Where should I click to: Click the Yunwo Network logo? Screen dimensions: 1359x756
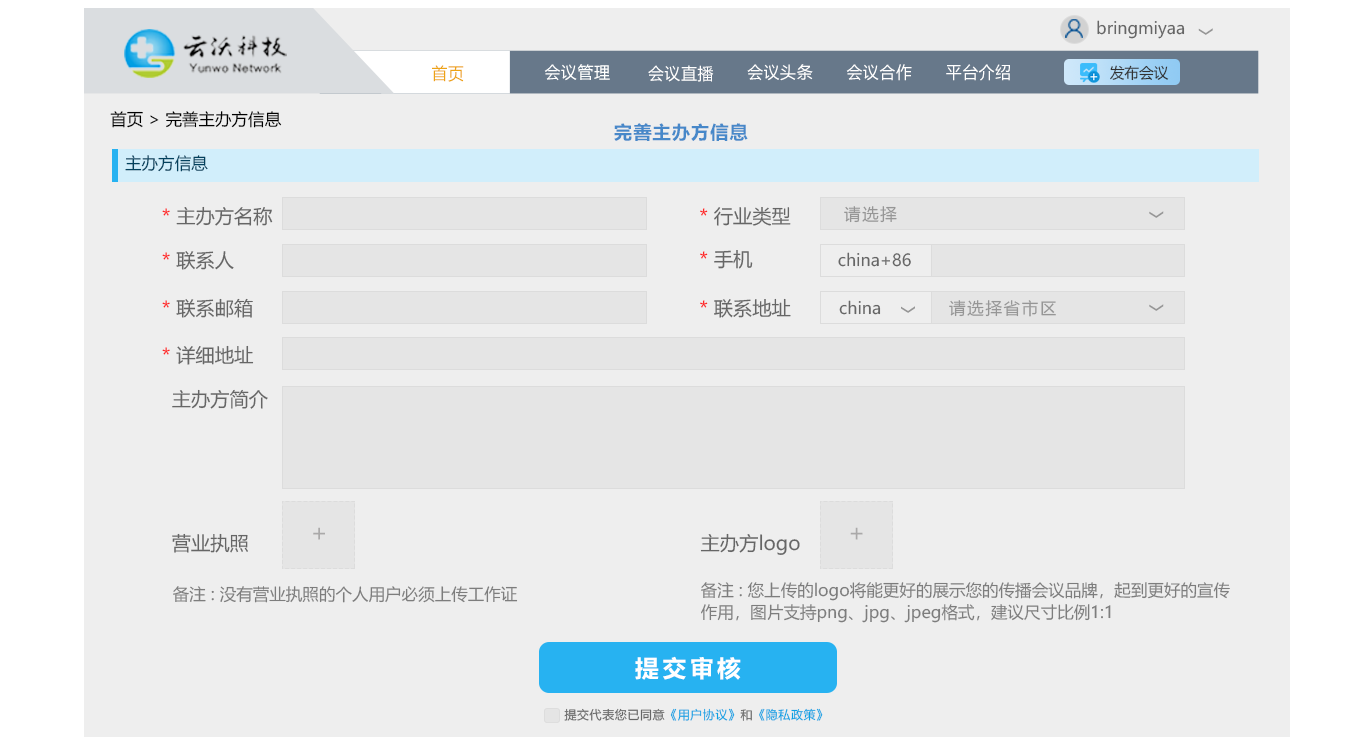tap(205, 53)
